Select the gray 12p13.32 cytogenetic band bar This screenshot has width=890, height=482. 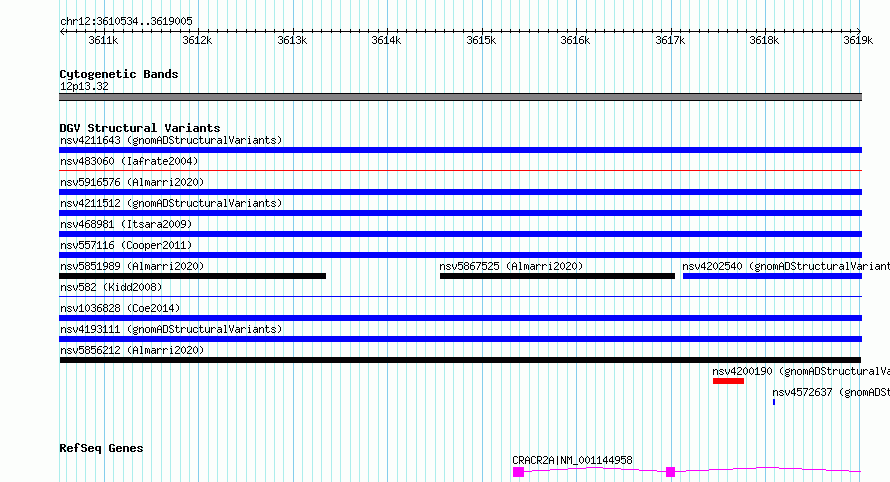[460, 97]
